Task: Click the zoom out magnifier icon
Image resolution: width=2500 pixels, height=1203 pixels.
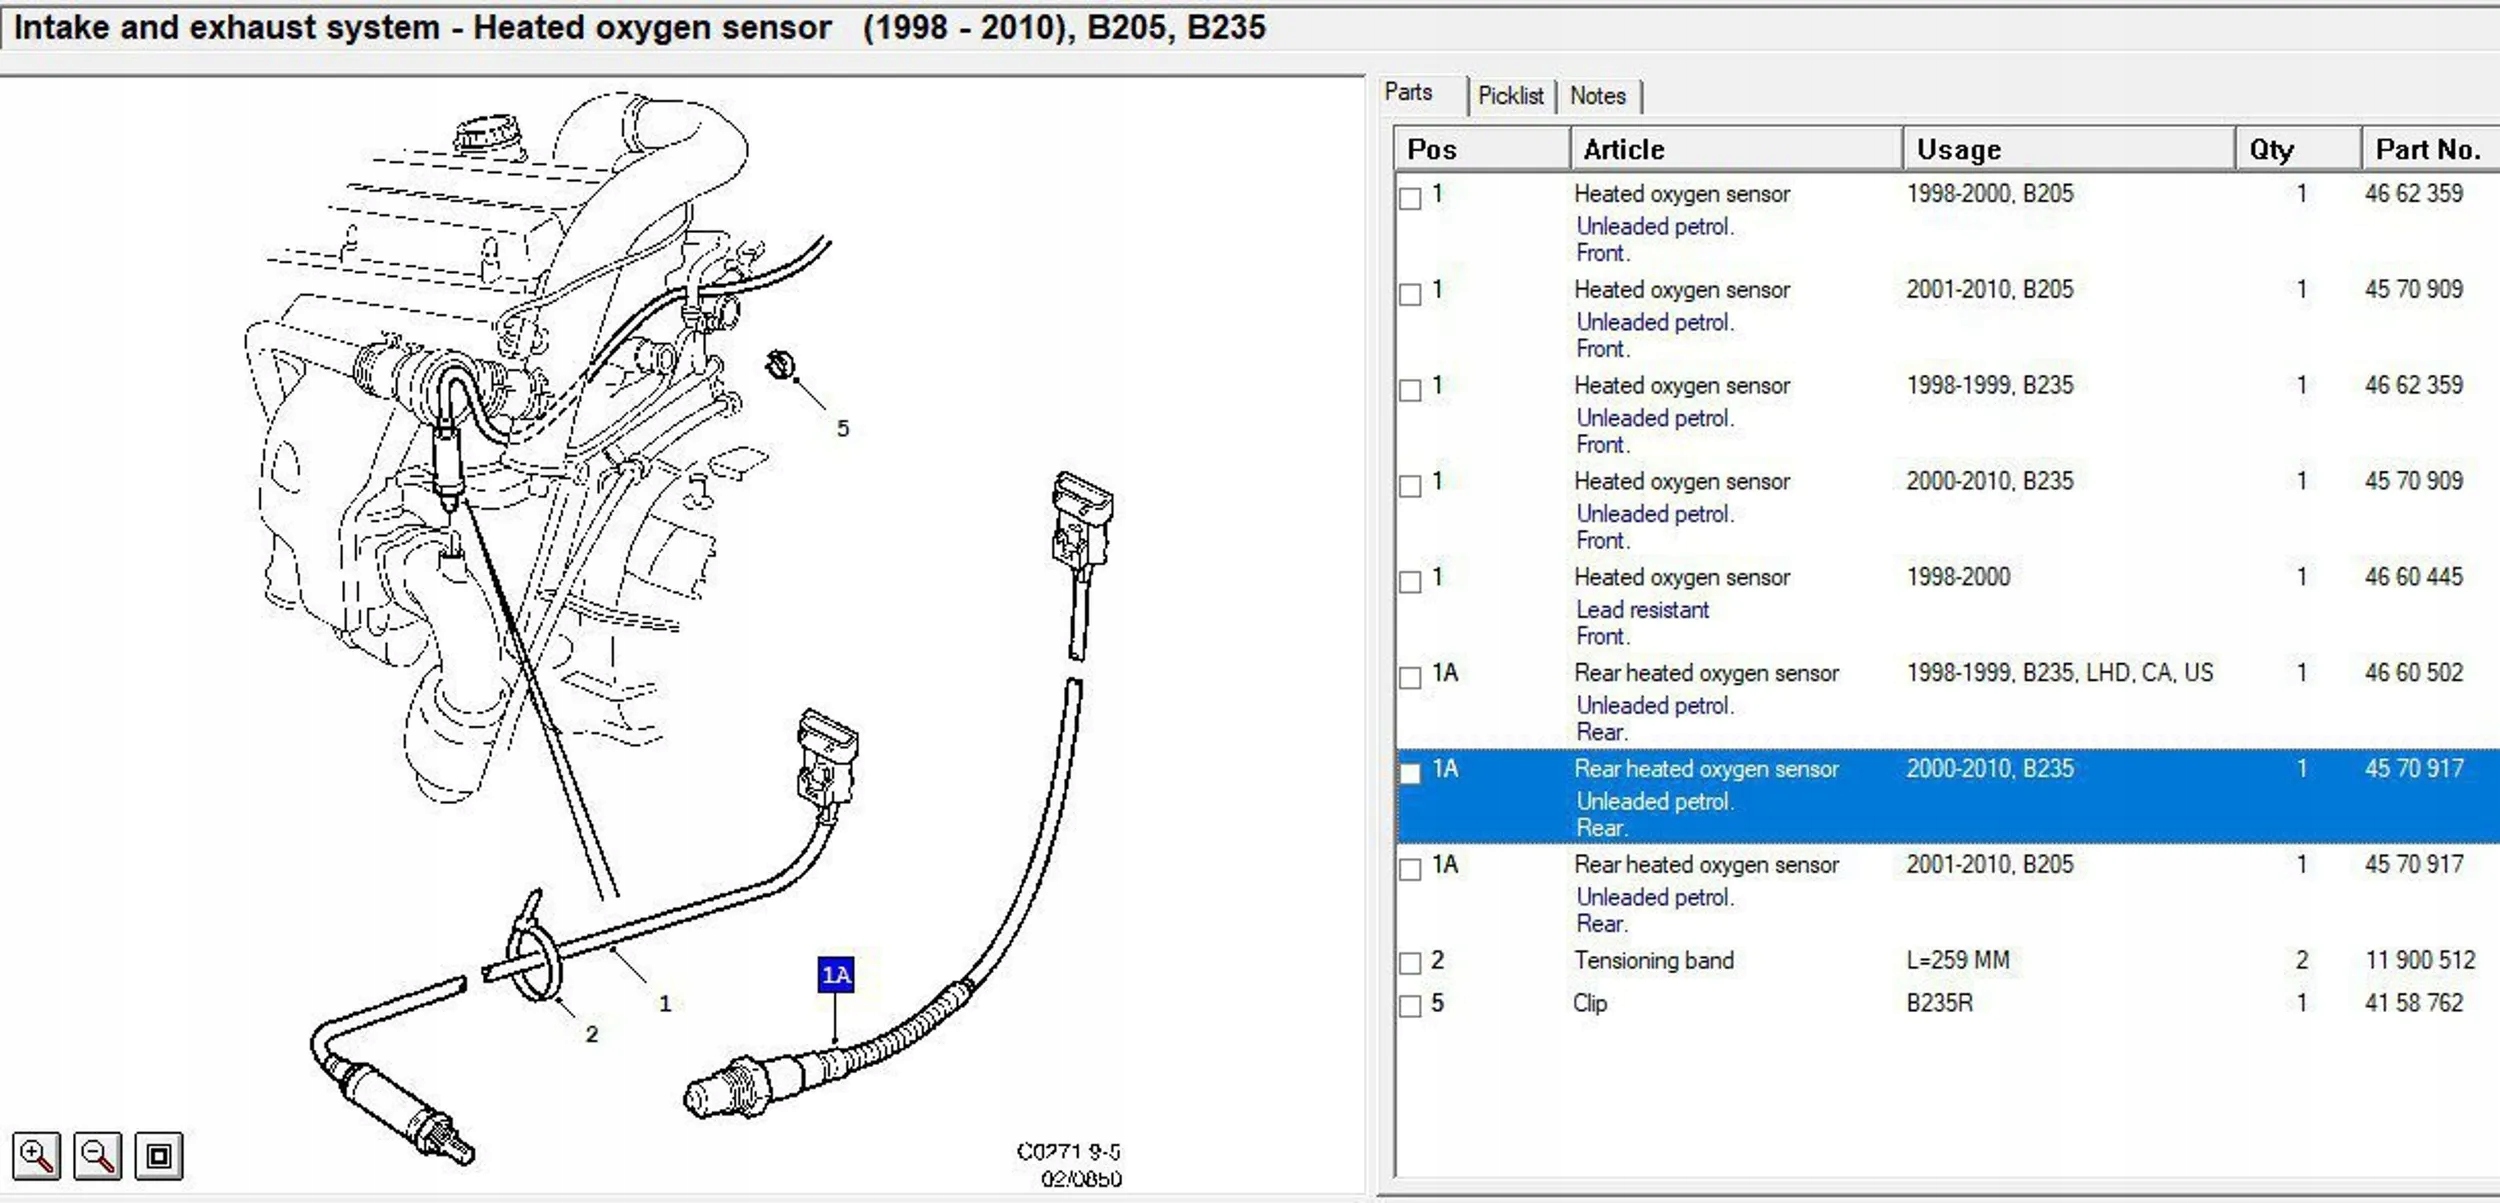Action: (98, 1156)
